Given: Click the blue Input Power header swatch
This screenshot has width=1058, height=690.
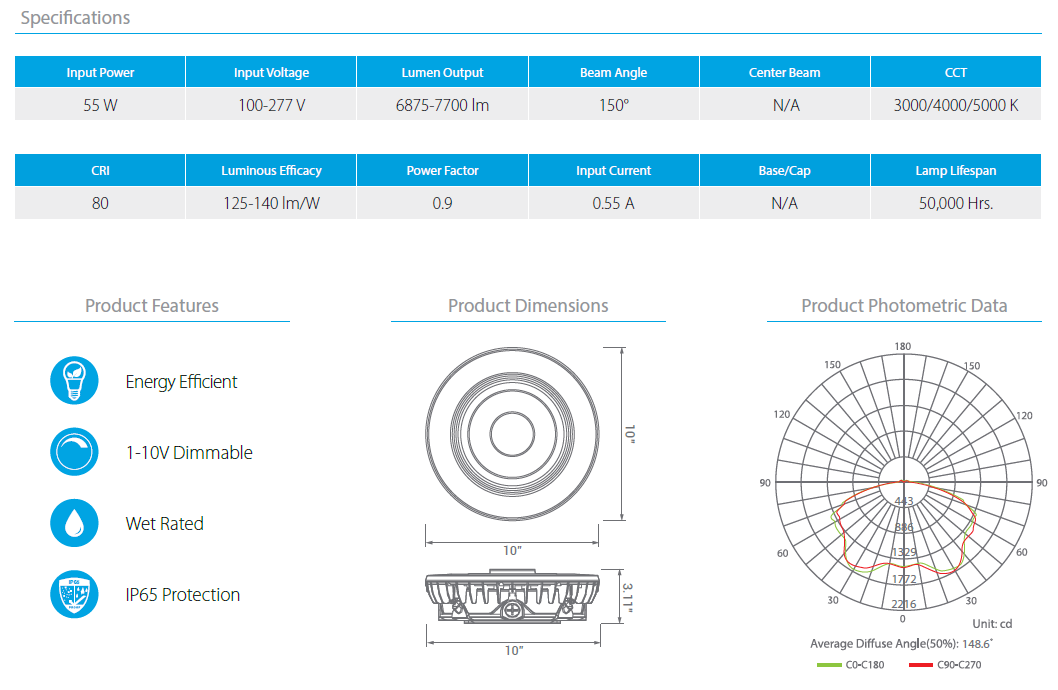Looking at the screenshot, I should click(x=99, y=72).
